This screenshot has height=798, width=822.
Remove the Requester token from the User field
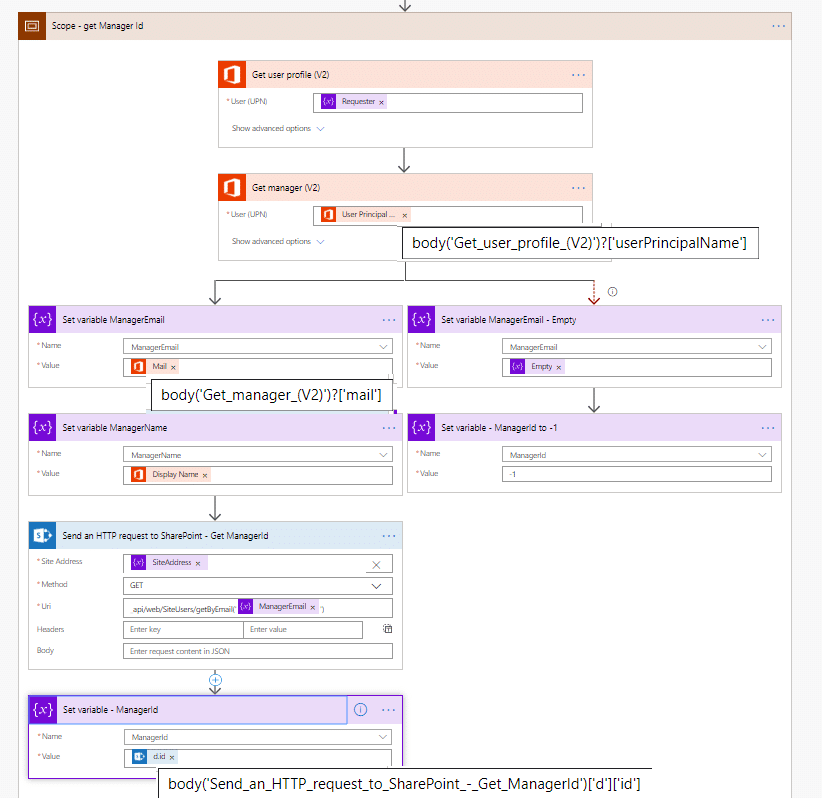click(x=381, y=102)
